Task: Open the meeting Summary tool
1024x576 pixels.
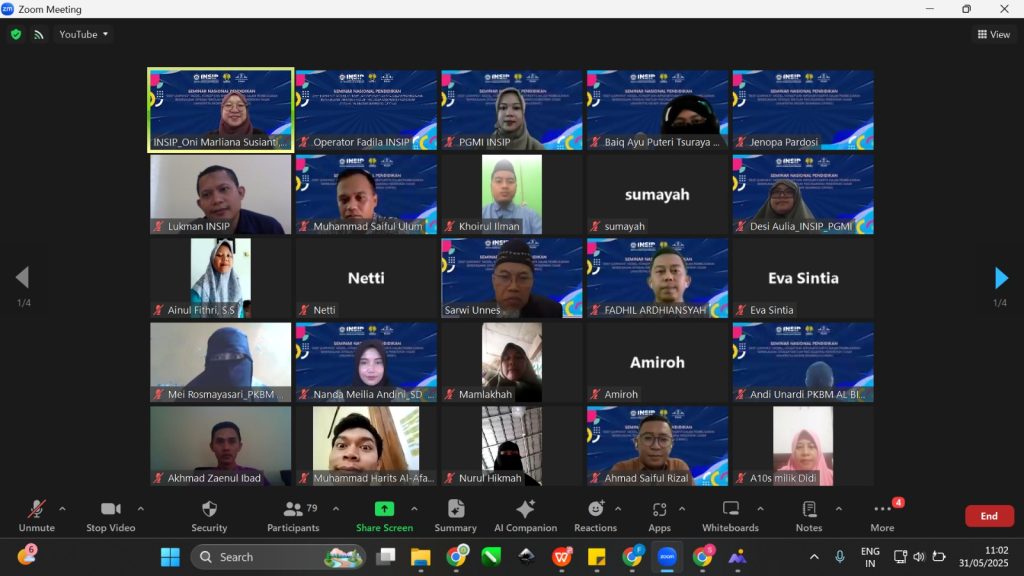Action: coord(456,515)
